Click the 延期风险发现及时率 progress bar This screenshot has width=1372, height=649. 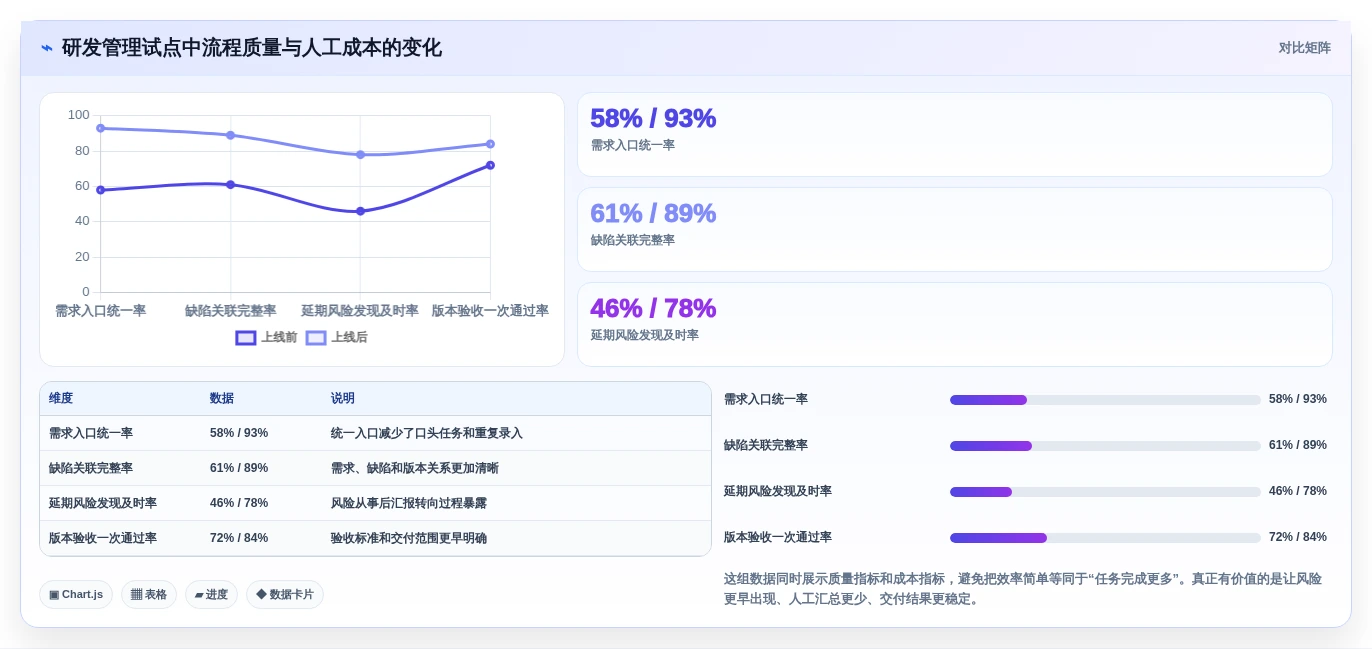(1105, 492)
